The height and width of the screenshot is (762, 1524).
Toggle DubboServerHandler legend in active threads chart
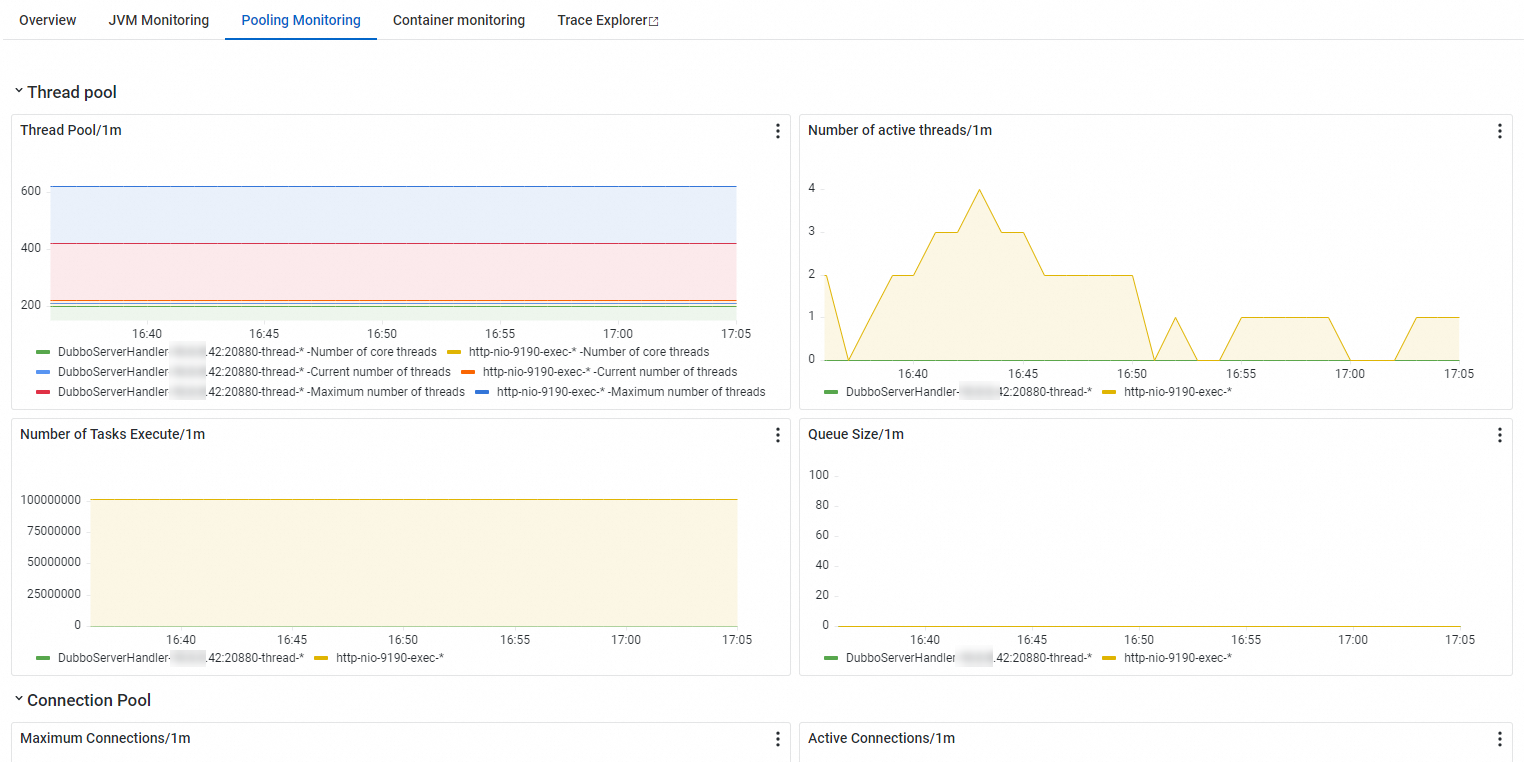click(958, 391)
